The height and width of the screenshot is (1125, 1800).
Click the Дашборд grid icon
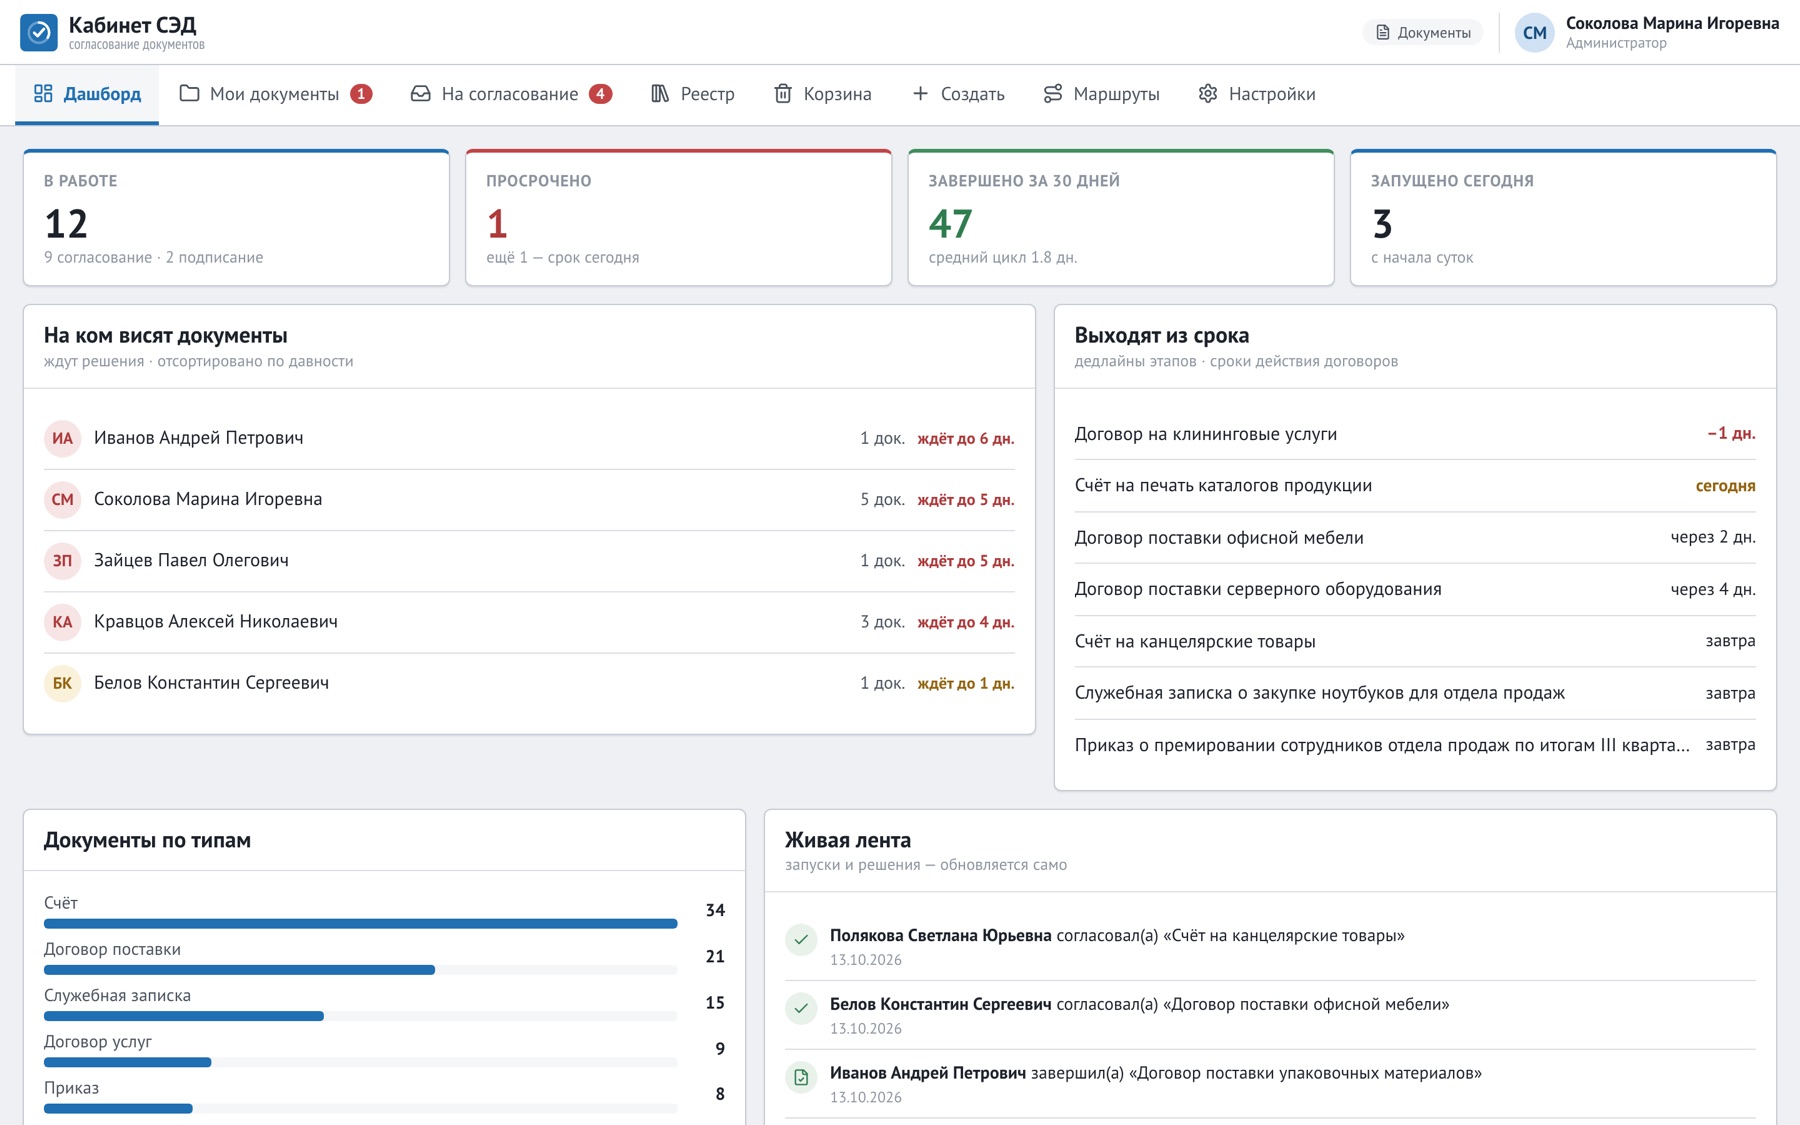[x=43, y=94]
